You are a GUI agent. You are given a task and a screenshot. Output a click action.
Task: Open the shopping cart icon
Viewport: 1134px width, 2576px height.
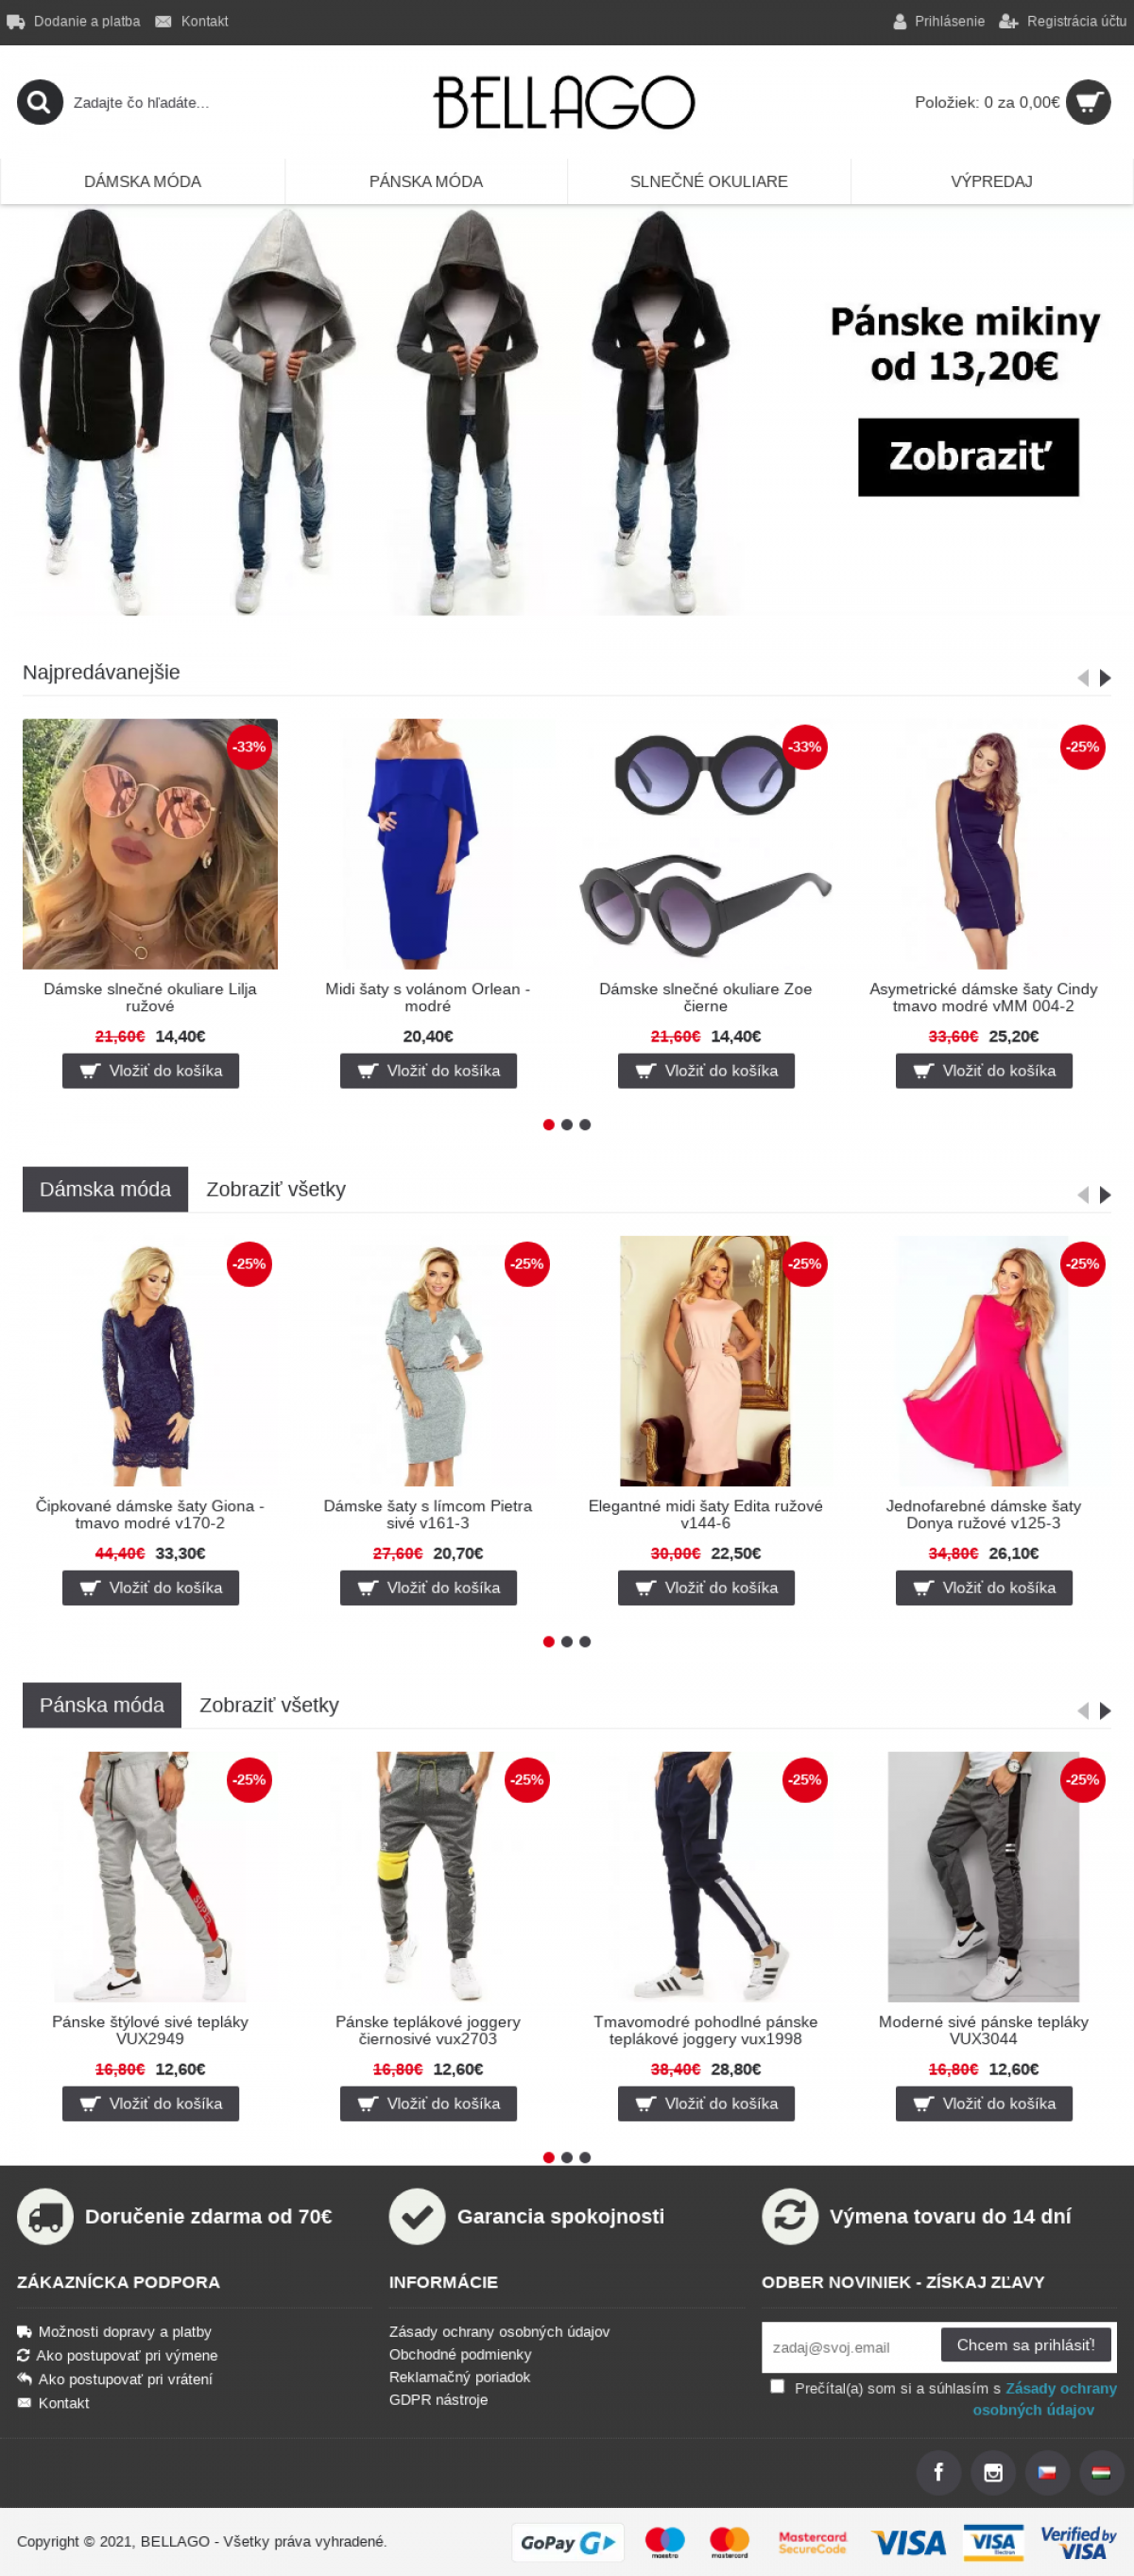click(x=1088, y=102)
